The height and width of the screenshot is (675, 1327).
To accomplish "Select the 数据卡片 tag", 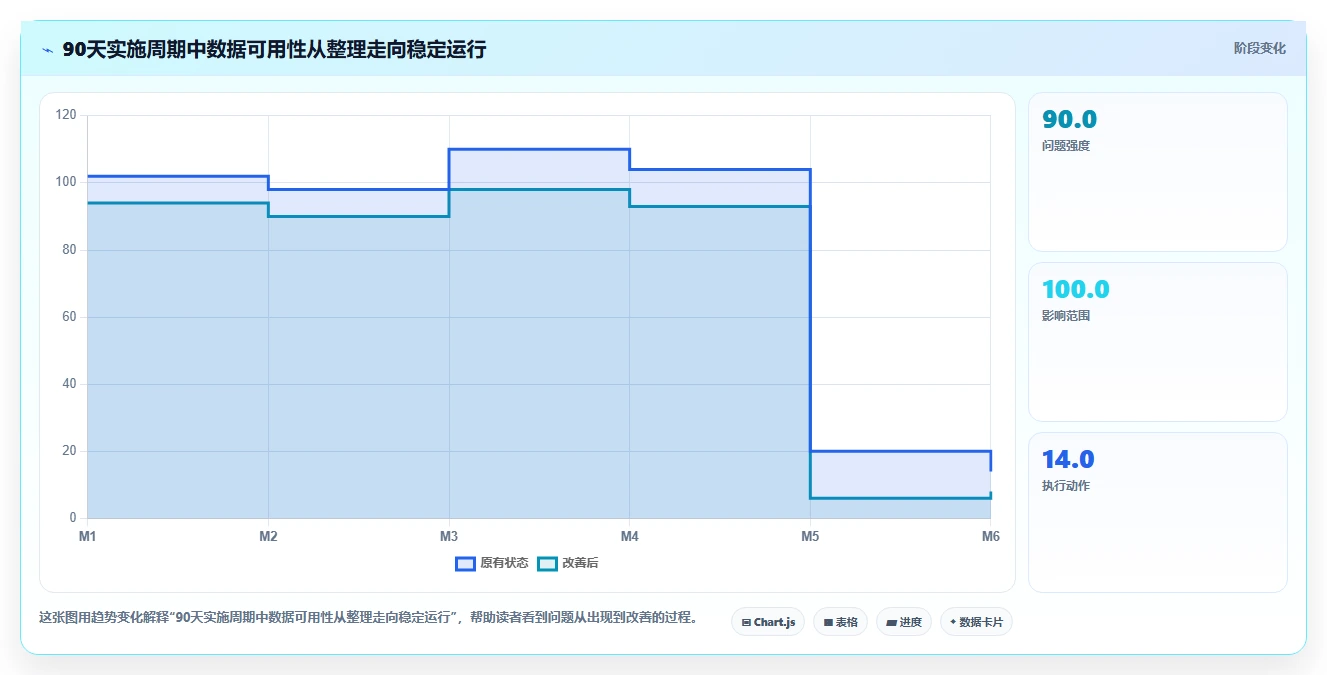I will click(976, 622).
